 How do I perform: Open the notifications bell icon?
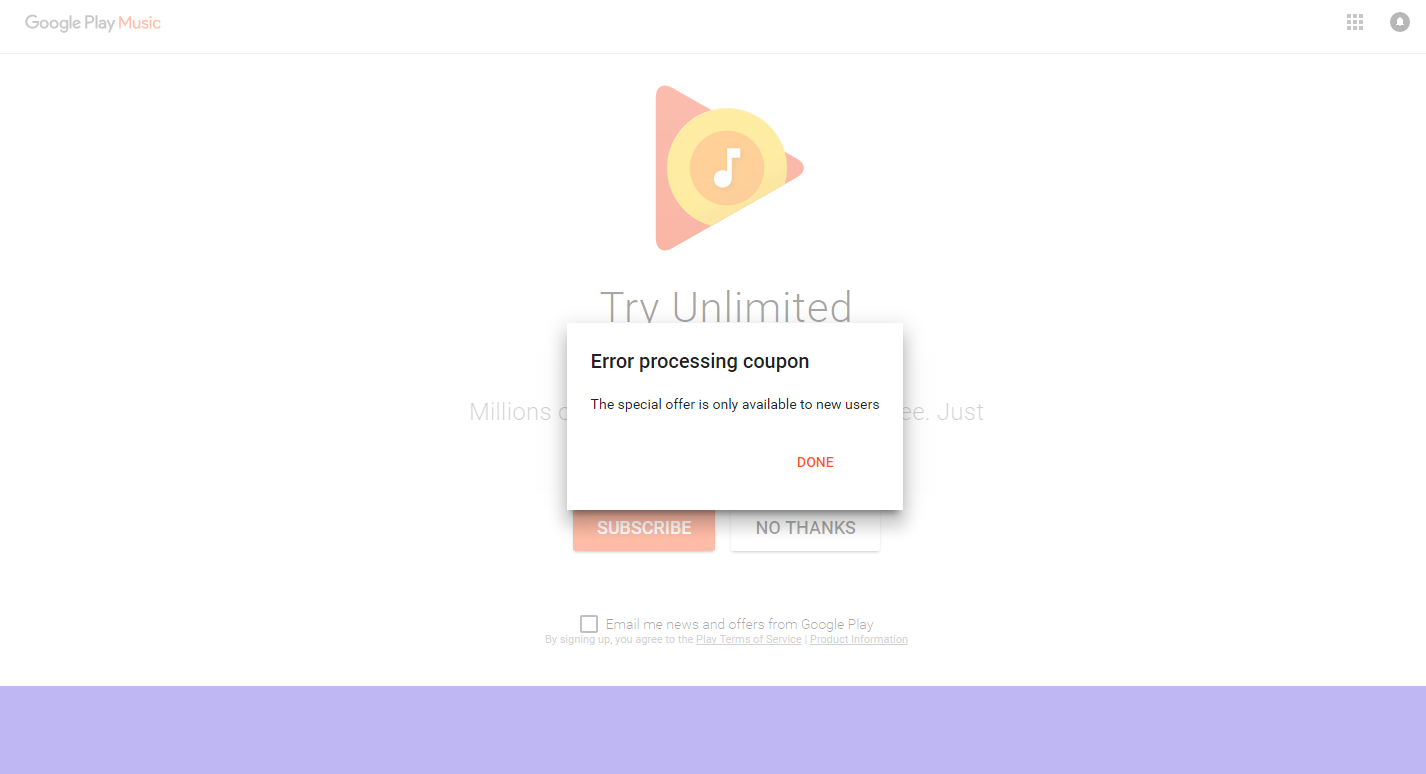pyautogui.click(x=1400, y=22)
